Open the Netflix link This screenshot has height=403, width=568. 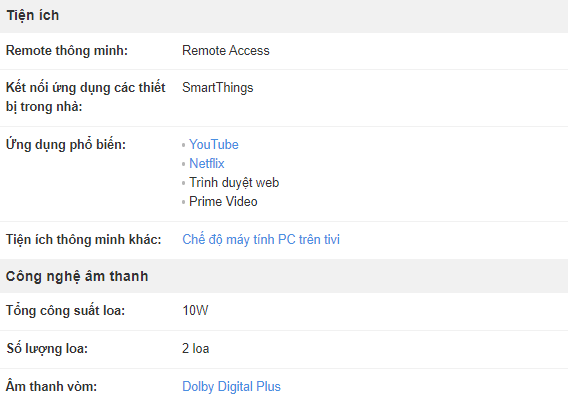pos(206,163)
